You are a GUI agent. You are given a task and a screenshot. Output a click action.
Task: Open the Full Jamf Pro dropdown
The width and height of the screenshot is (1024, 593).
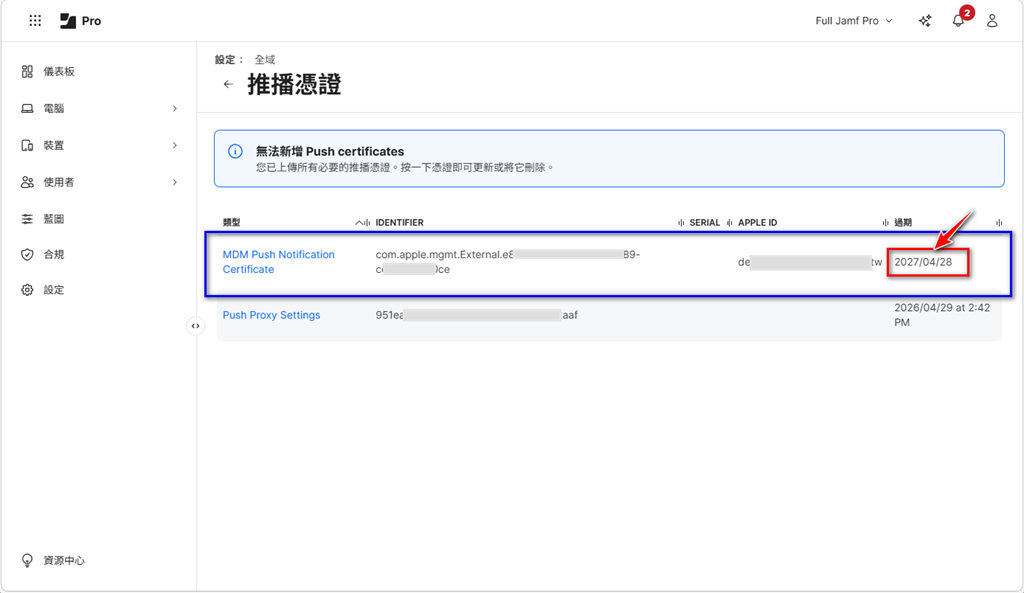854,21
